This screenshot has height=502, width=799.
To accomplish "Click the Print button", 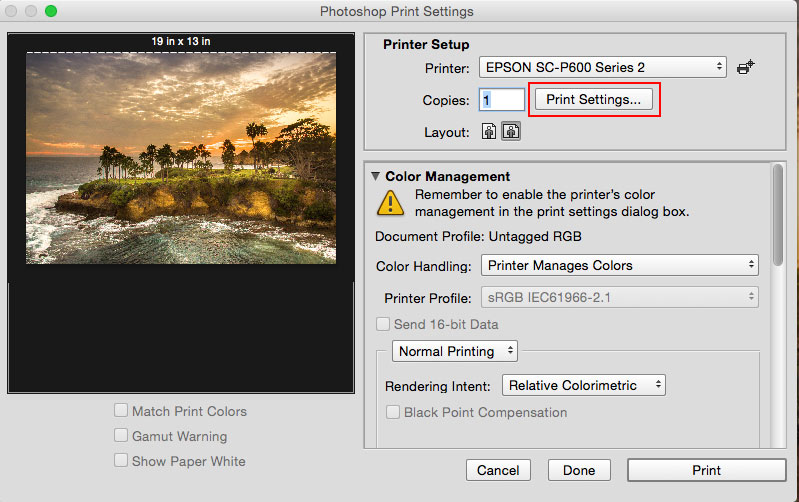I will click(706, 470).
